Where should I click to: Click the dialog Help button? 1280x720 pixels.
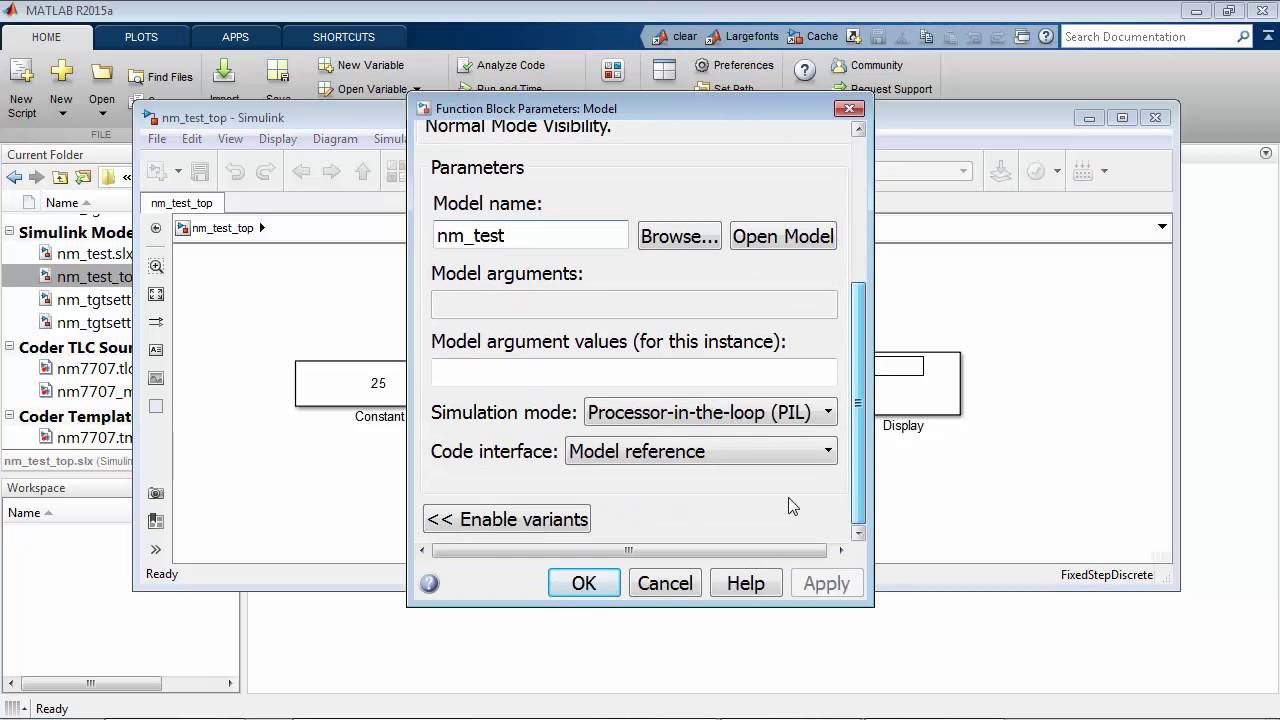click(746, 583)
